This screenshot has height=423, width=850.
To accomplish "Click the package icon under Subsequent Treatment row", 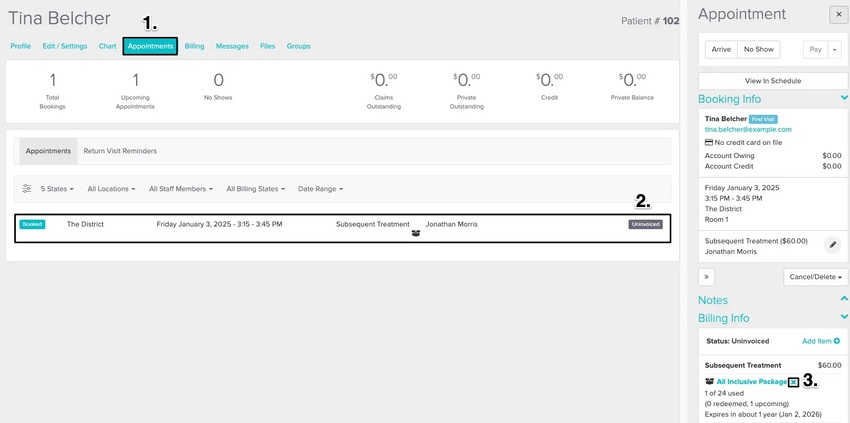I will (416, 233).
